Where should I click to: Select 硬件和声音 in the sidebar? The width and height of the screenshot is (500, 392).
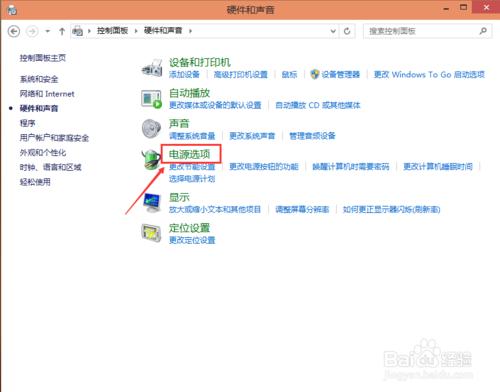coord(39,108)
